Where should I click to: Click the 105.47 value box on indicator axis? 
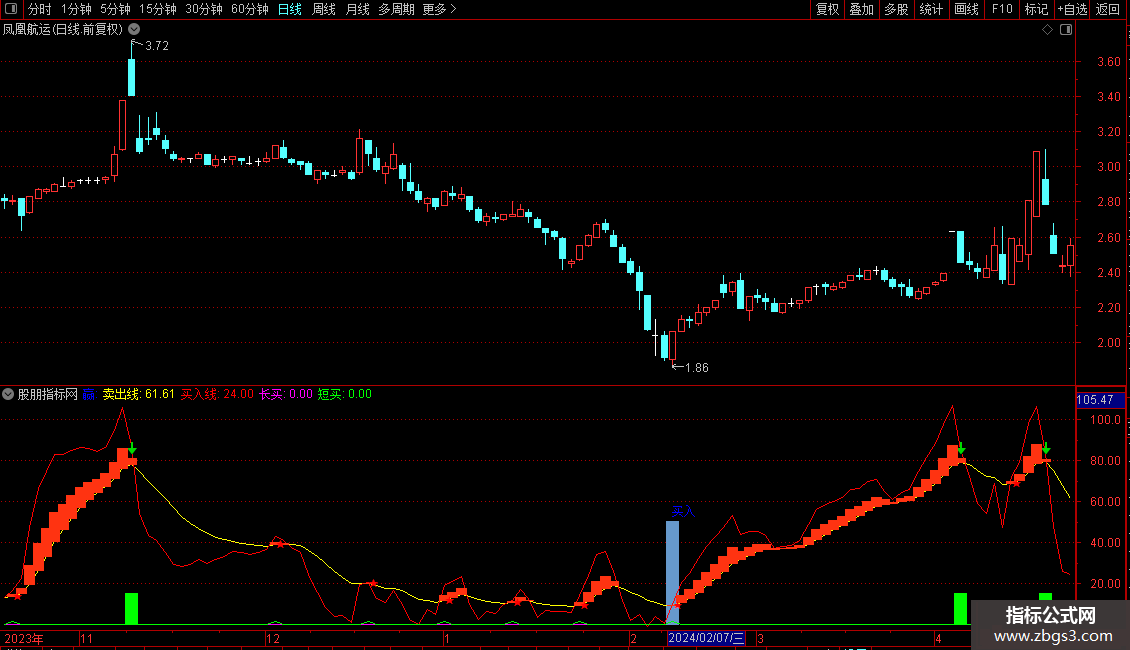point(1100,400)
